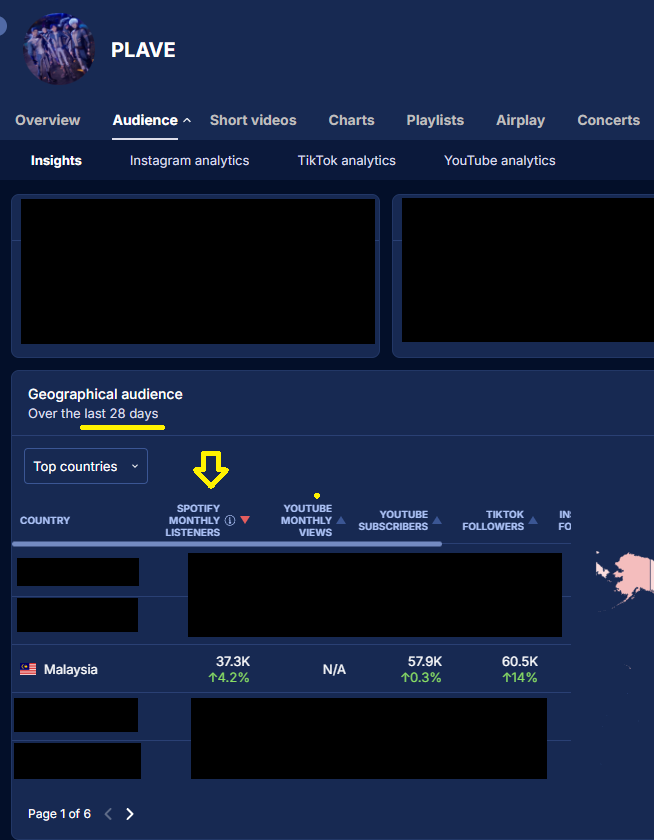Open the PLAVE artist avatar image
This screenshot has width=654, height=840.
(59, 49)
